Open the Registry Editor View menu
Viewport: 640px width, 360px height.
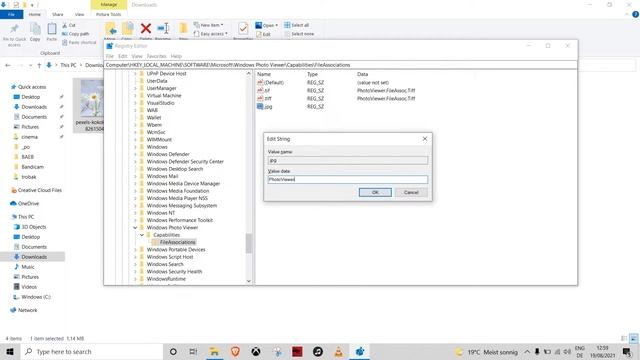click(x=137, y=56)
